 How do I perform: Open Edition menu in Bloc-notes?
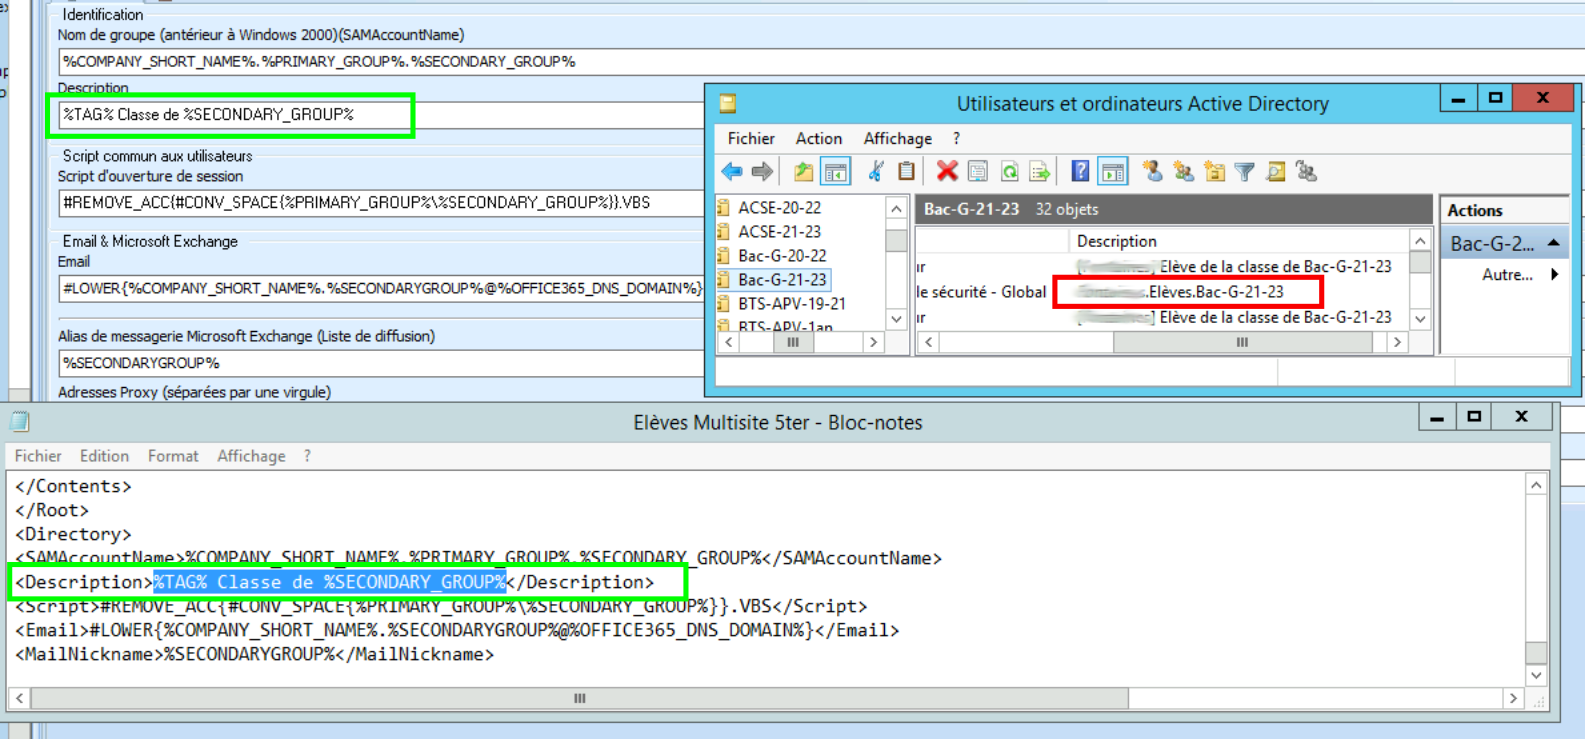104,456
